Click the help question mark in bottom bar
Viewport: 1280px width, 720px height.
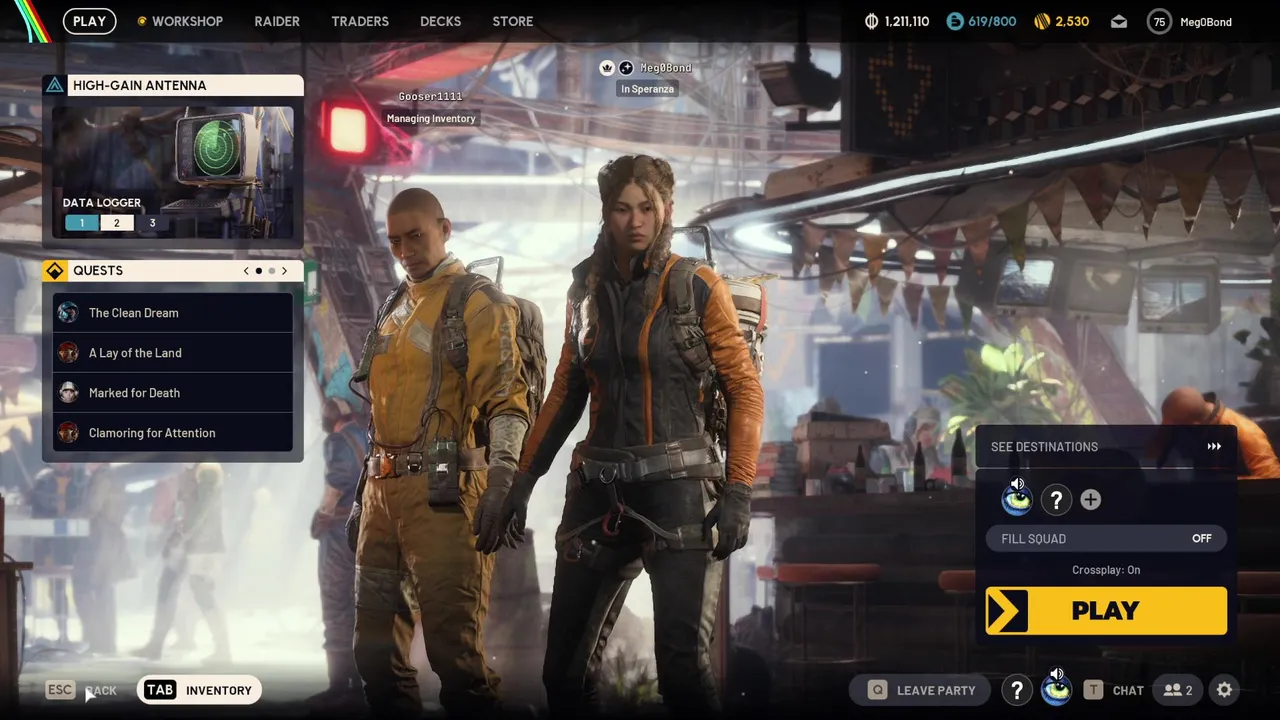click(1017, 690)
